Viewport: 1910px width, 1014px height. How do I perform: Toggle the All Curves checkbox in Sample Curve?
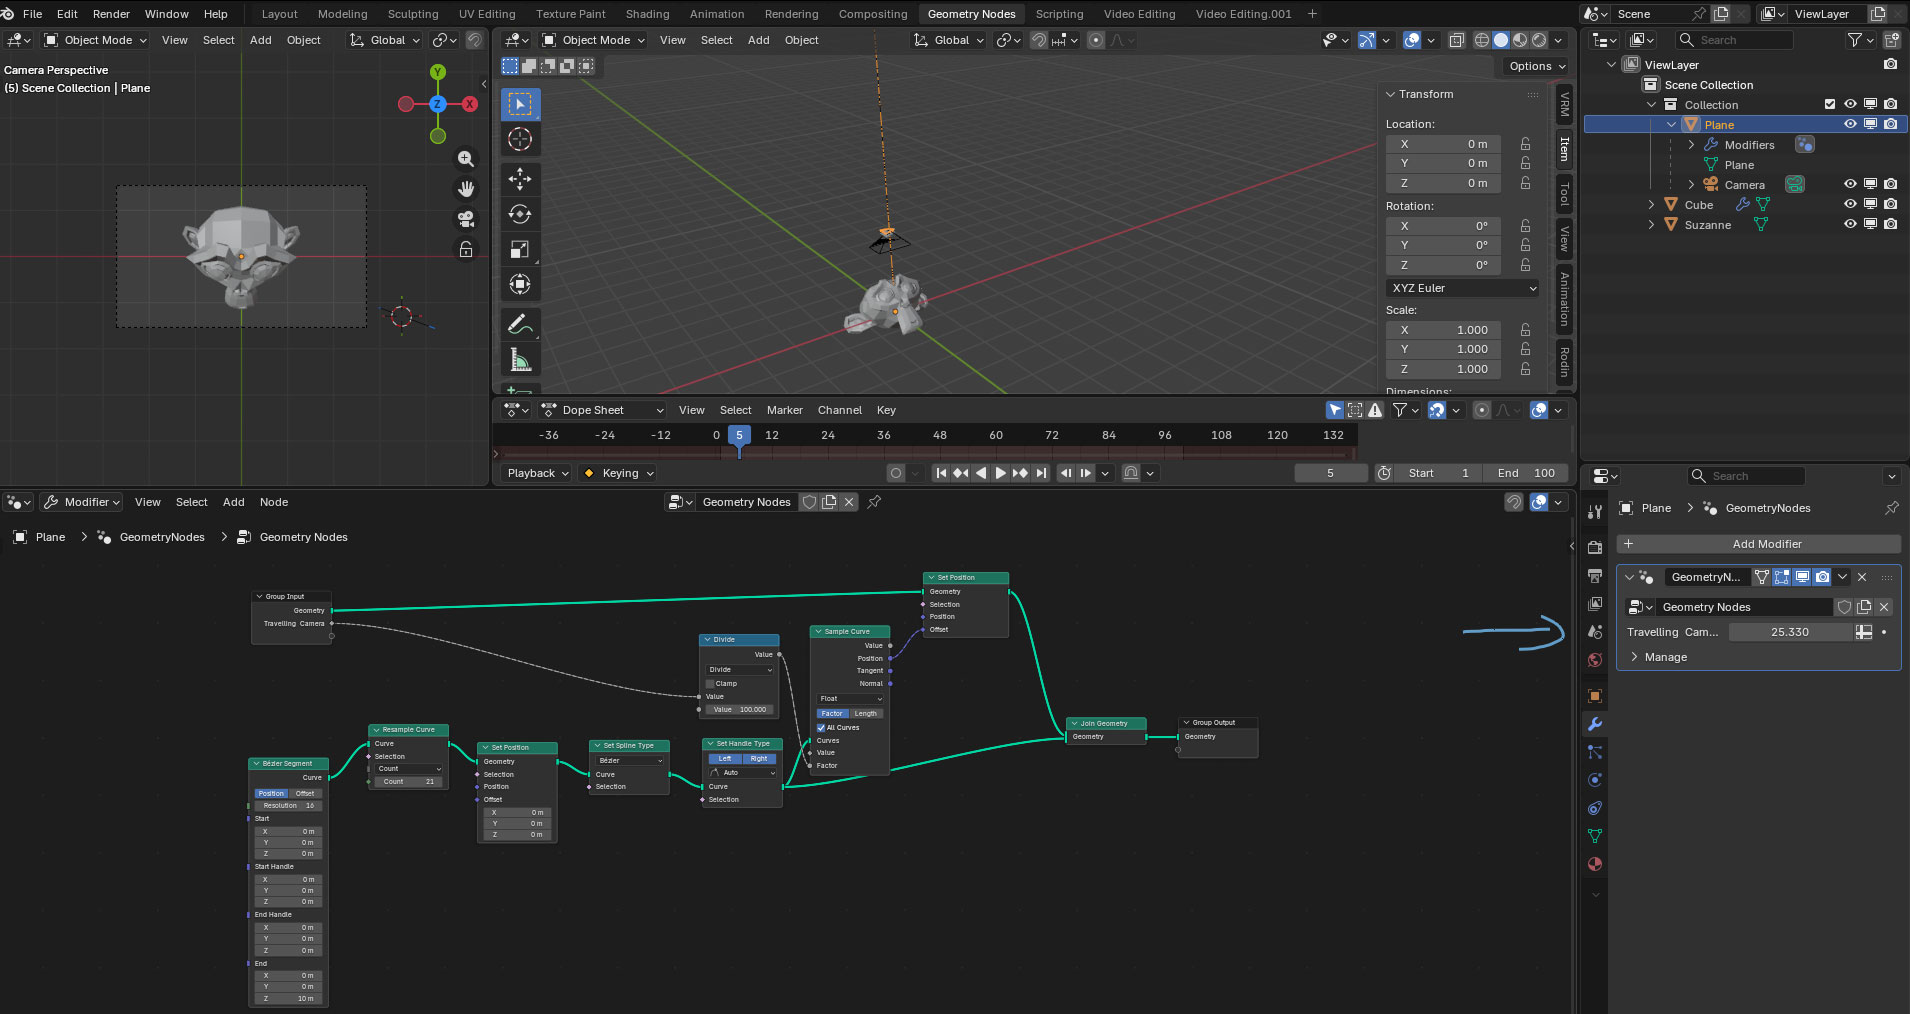point(822,728)
